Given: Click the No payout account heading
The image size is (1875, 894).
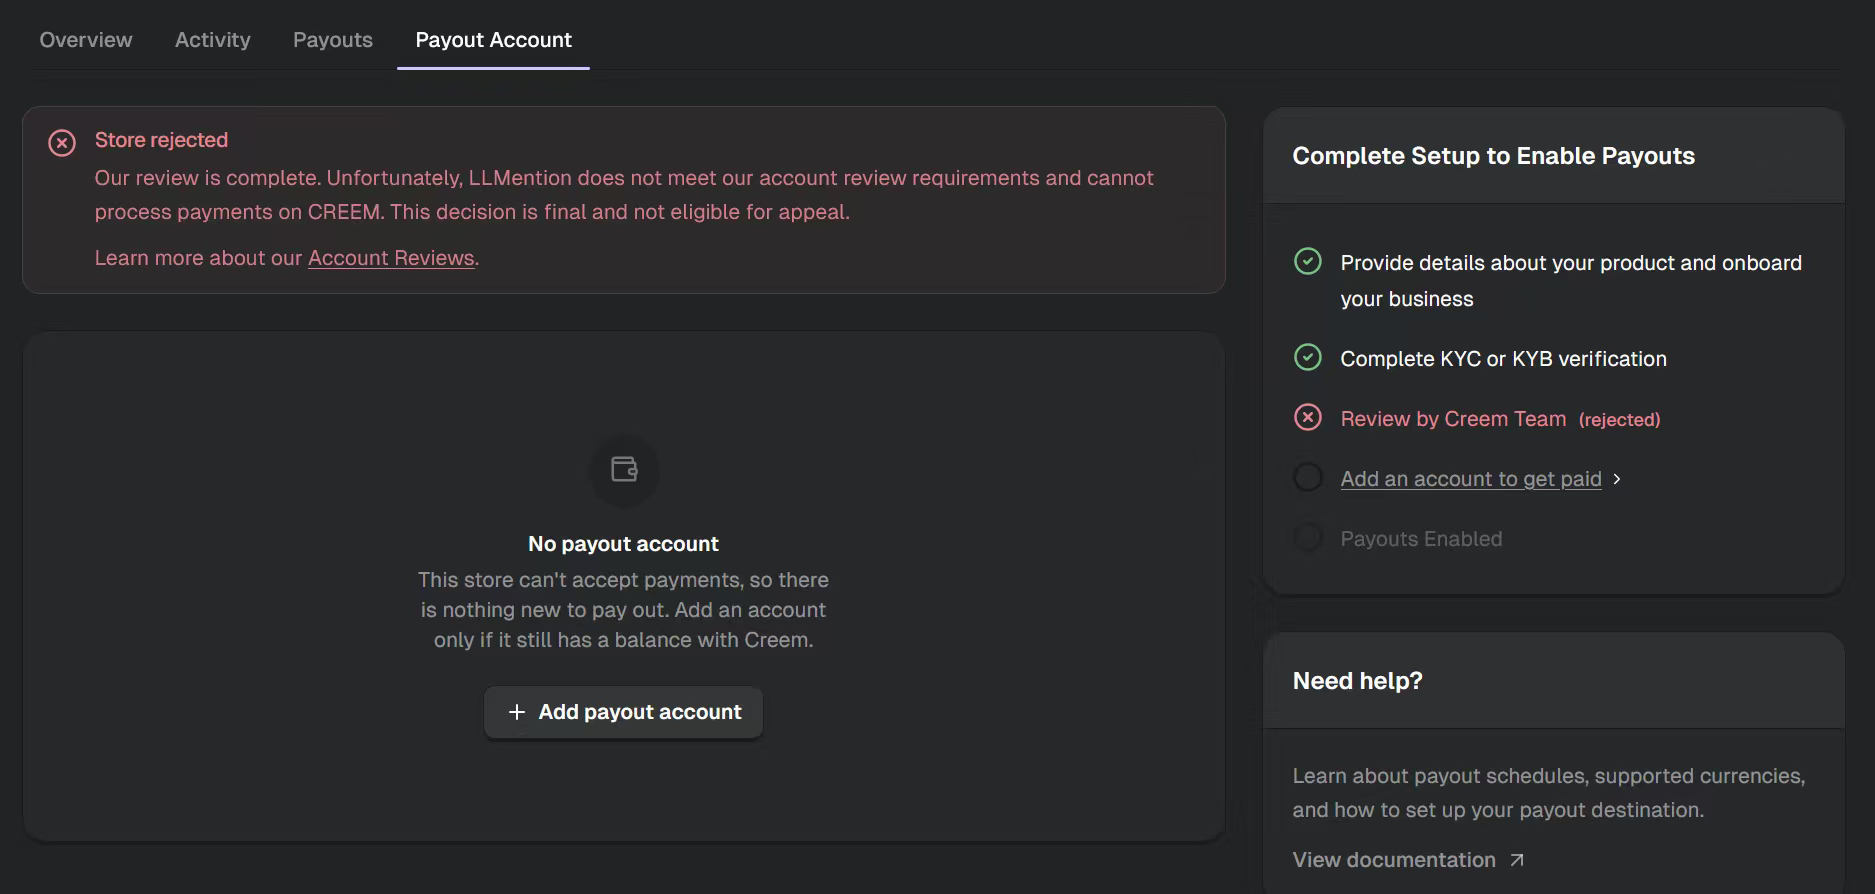Looking at the screenshot, I should [623, 544].
